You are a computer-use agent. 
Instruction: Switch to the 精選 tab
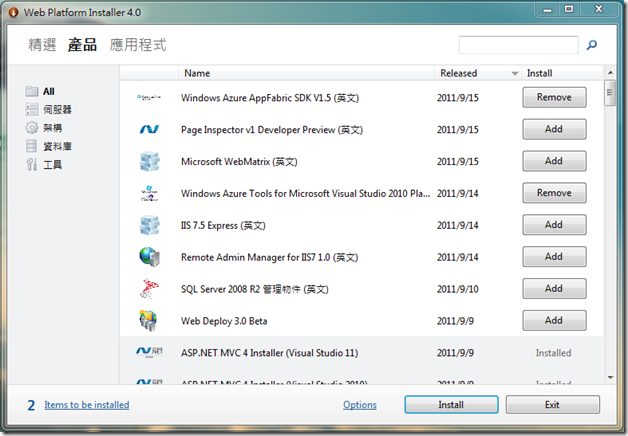(42, 45)
